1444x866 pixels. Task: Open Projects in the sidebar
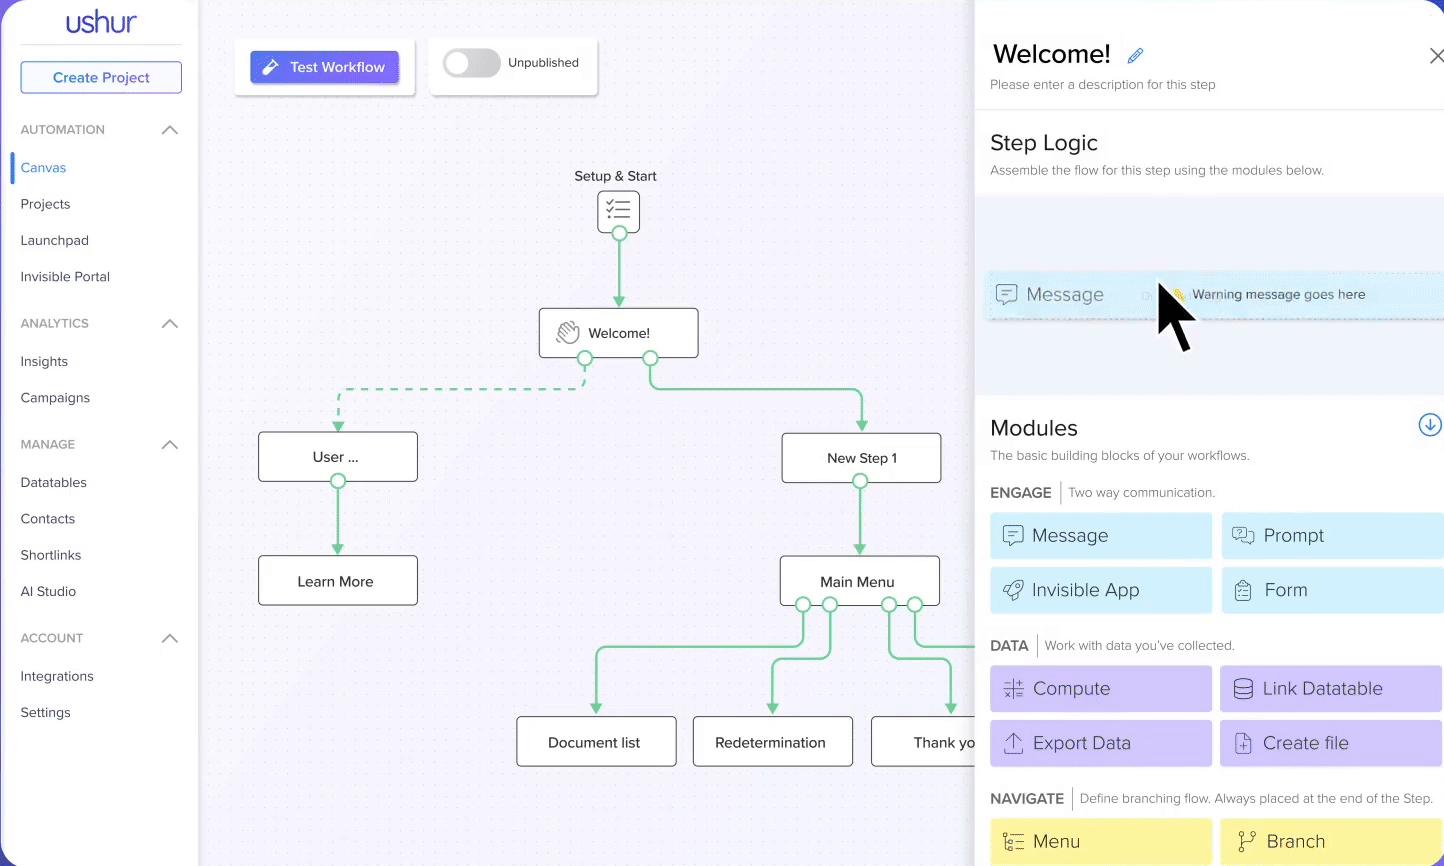[x=46, y=204]
